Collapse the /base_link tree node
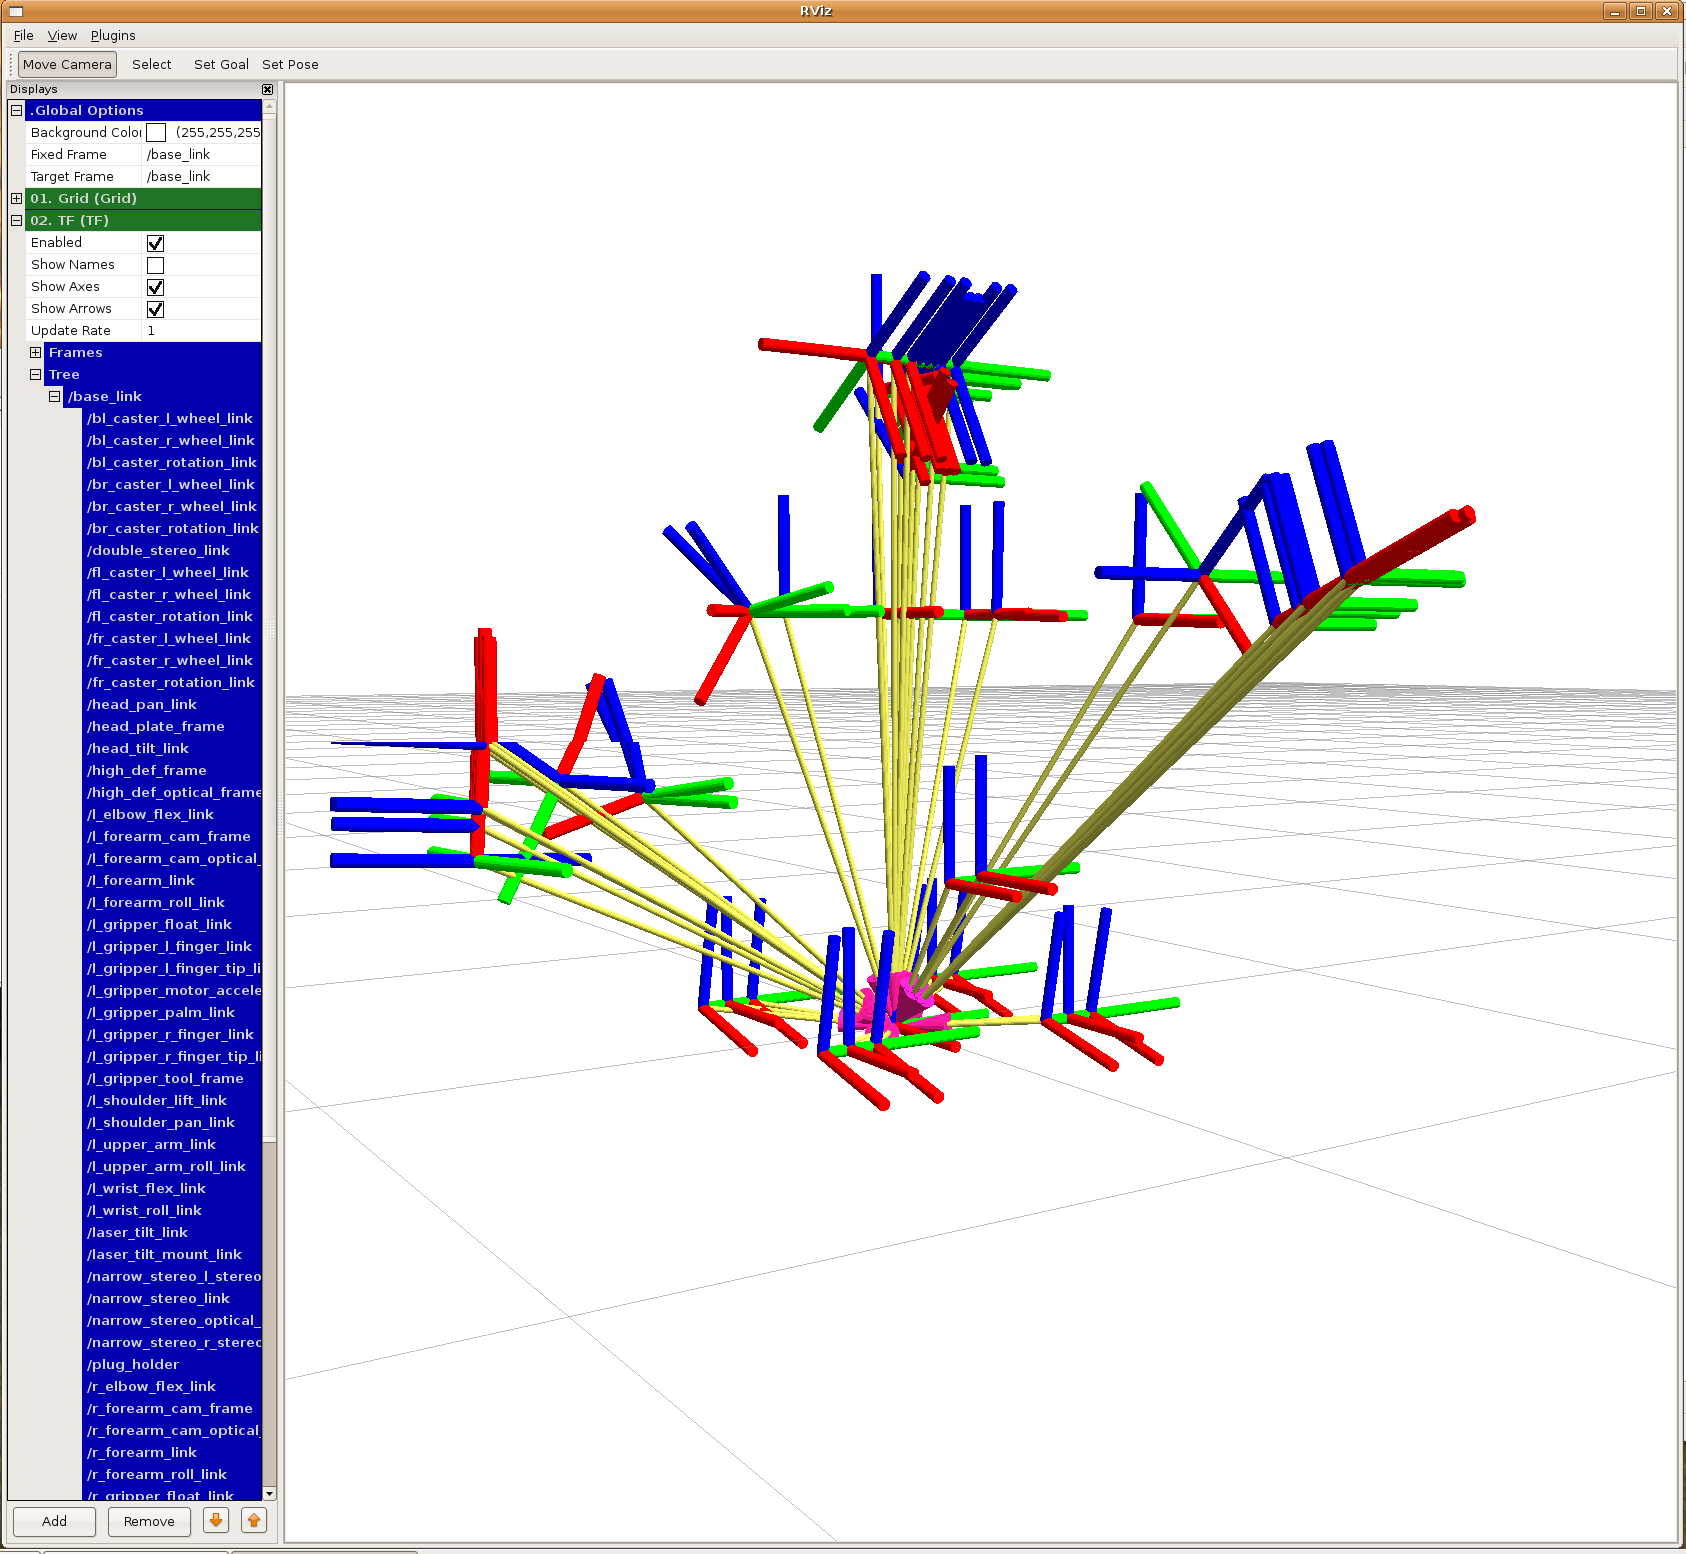The image size is (1686, 1554). coord(54,396)
